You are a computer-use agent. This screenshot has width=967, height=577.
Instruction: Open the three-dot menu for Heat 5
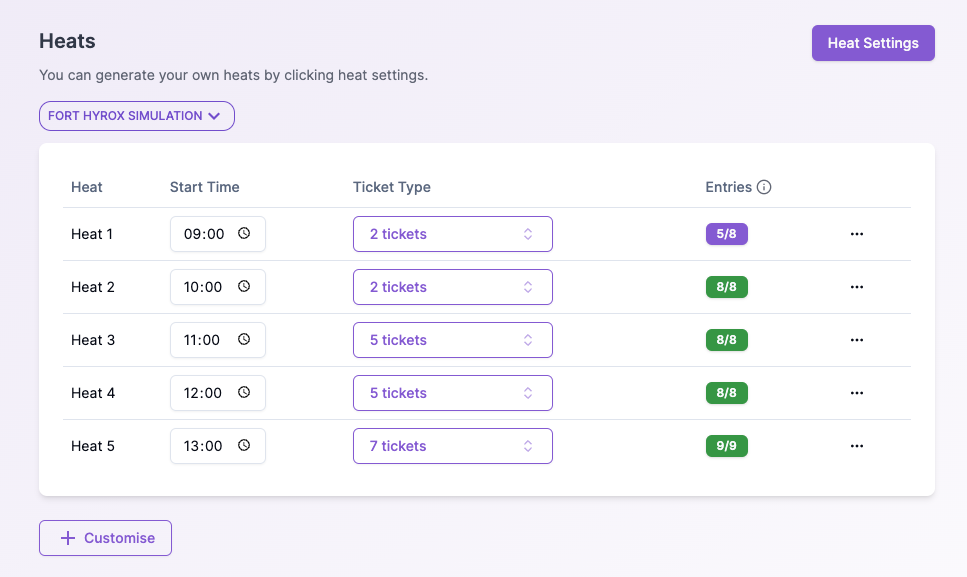point(856,446)
